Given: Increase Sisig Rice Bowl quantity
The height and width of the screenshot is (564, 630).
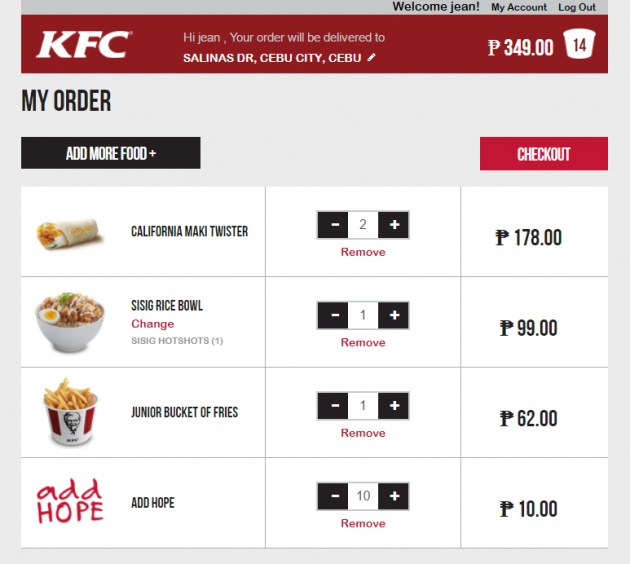Looking at the screenshot, I should tap(394, 315).
